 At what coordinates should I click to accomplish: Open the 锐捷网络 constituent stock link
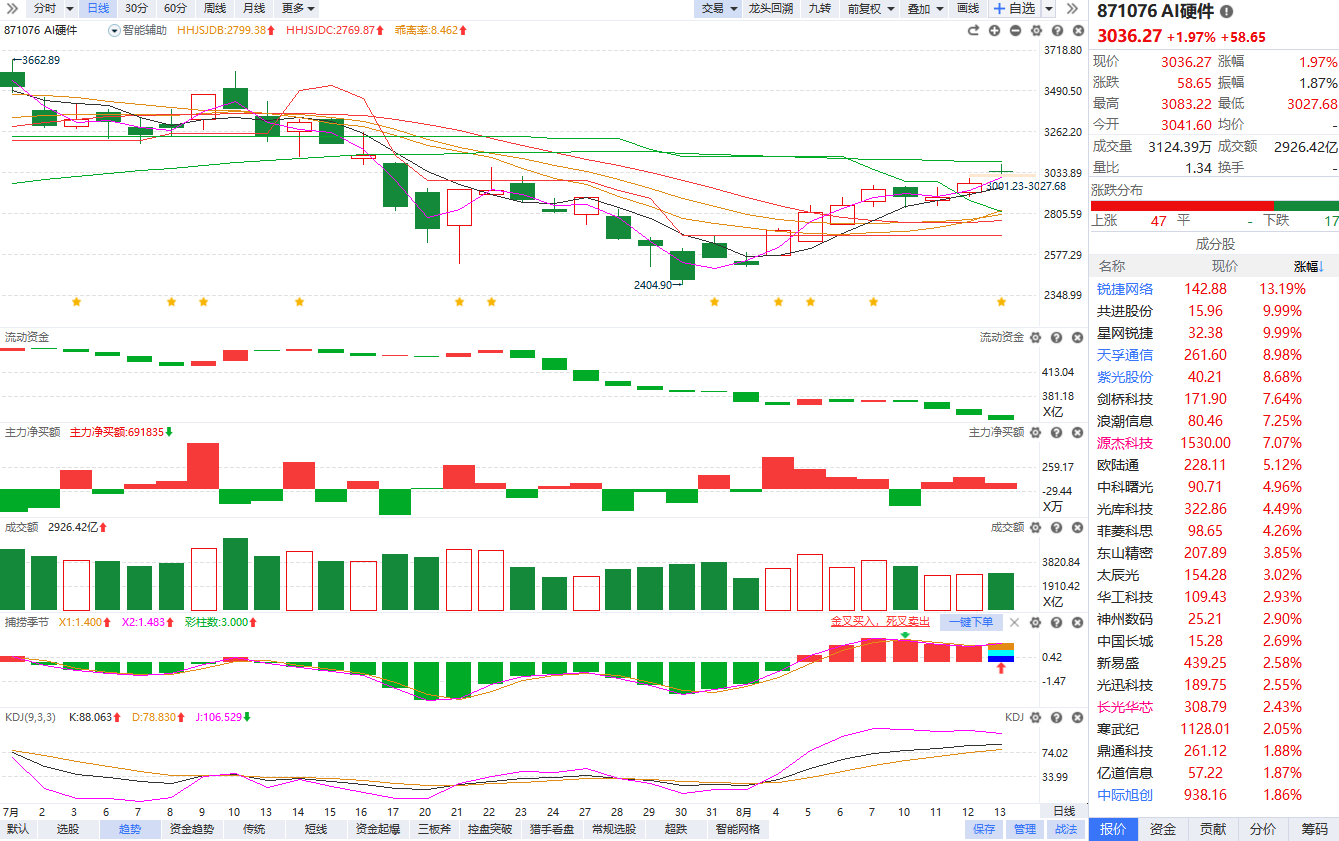(x=1125, y=289)
